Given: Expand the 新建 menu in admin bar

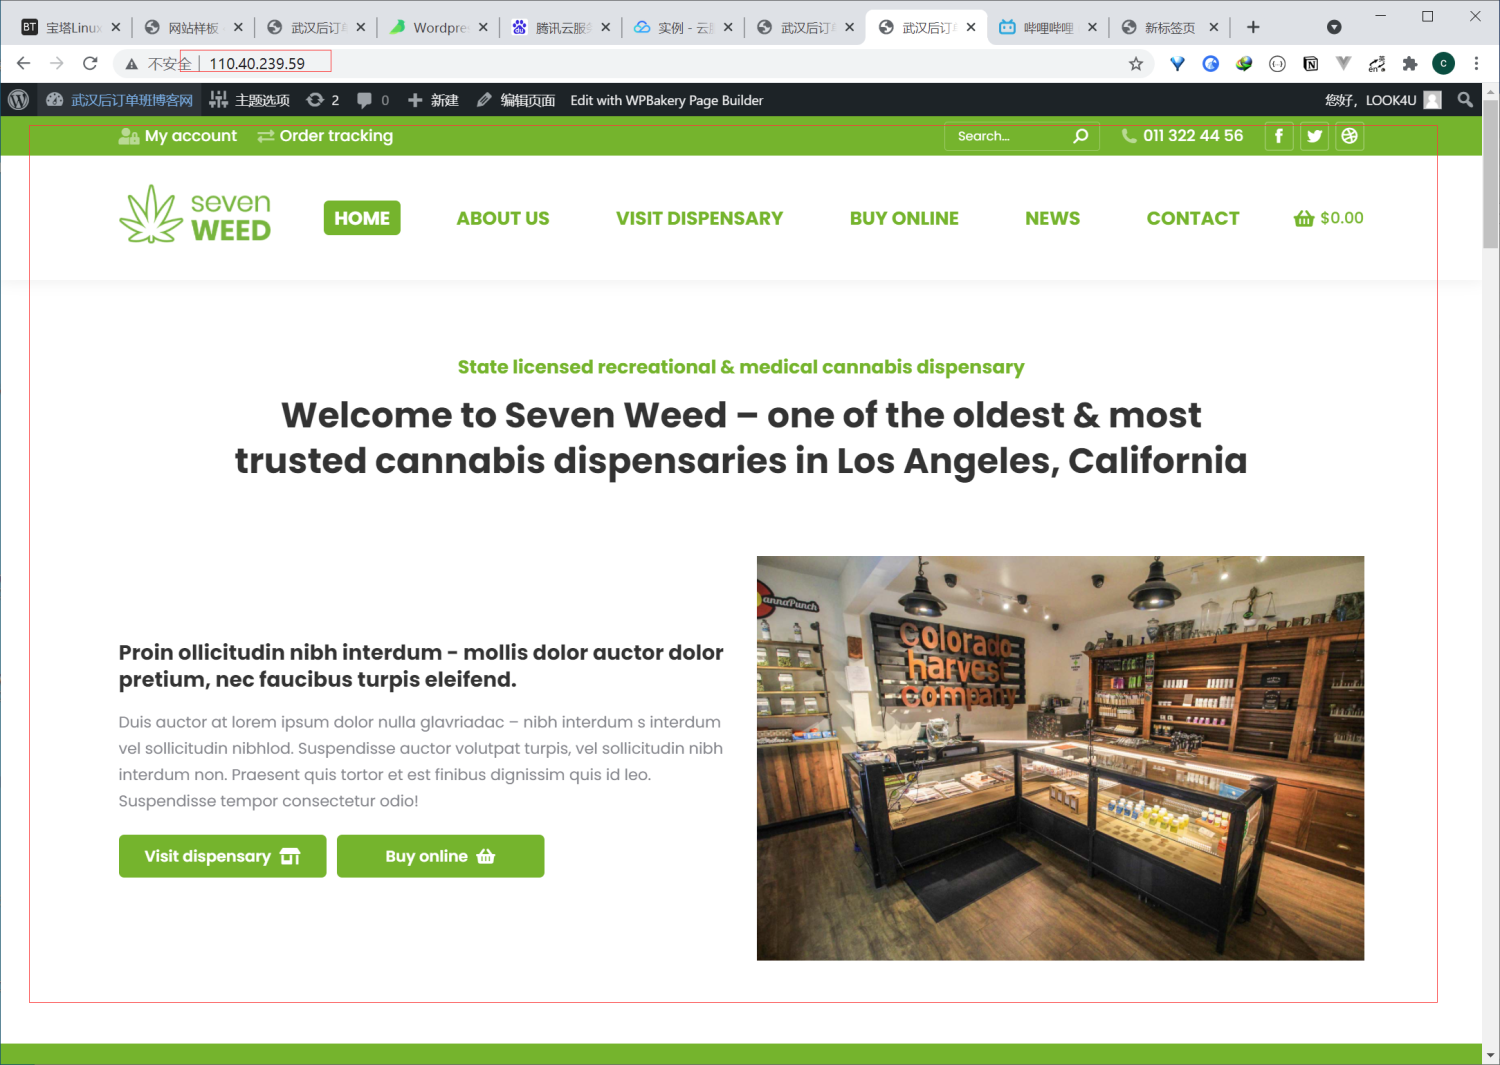Looking at the screenshot, I should tap(433, 100).
